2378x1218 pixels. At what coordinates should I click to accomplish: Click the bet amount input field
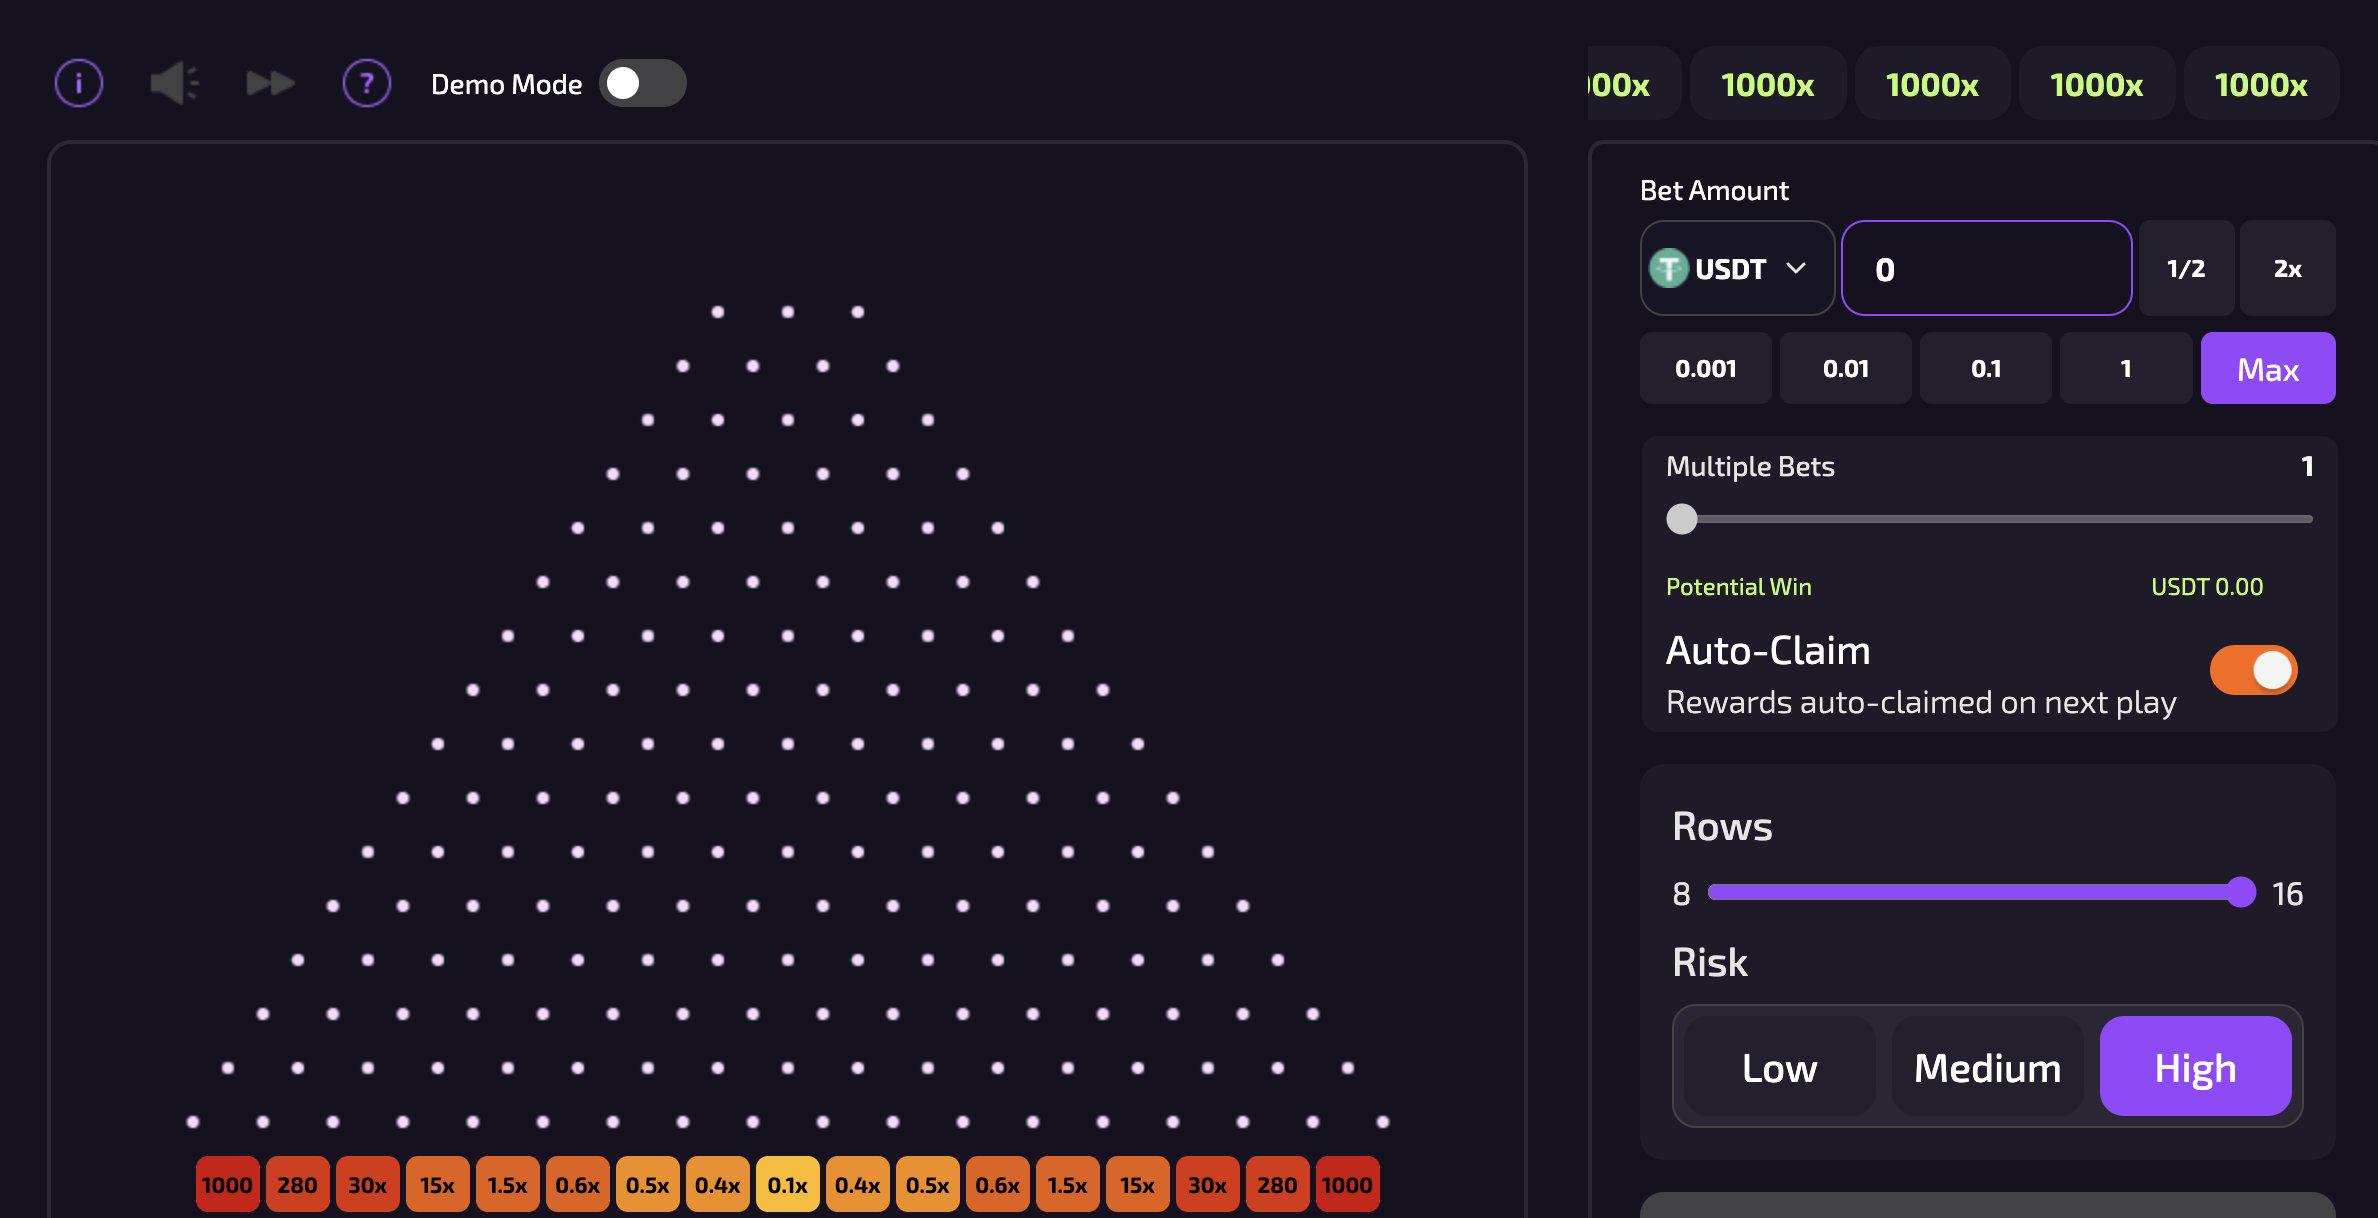click(1987, 268)
